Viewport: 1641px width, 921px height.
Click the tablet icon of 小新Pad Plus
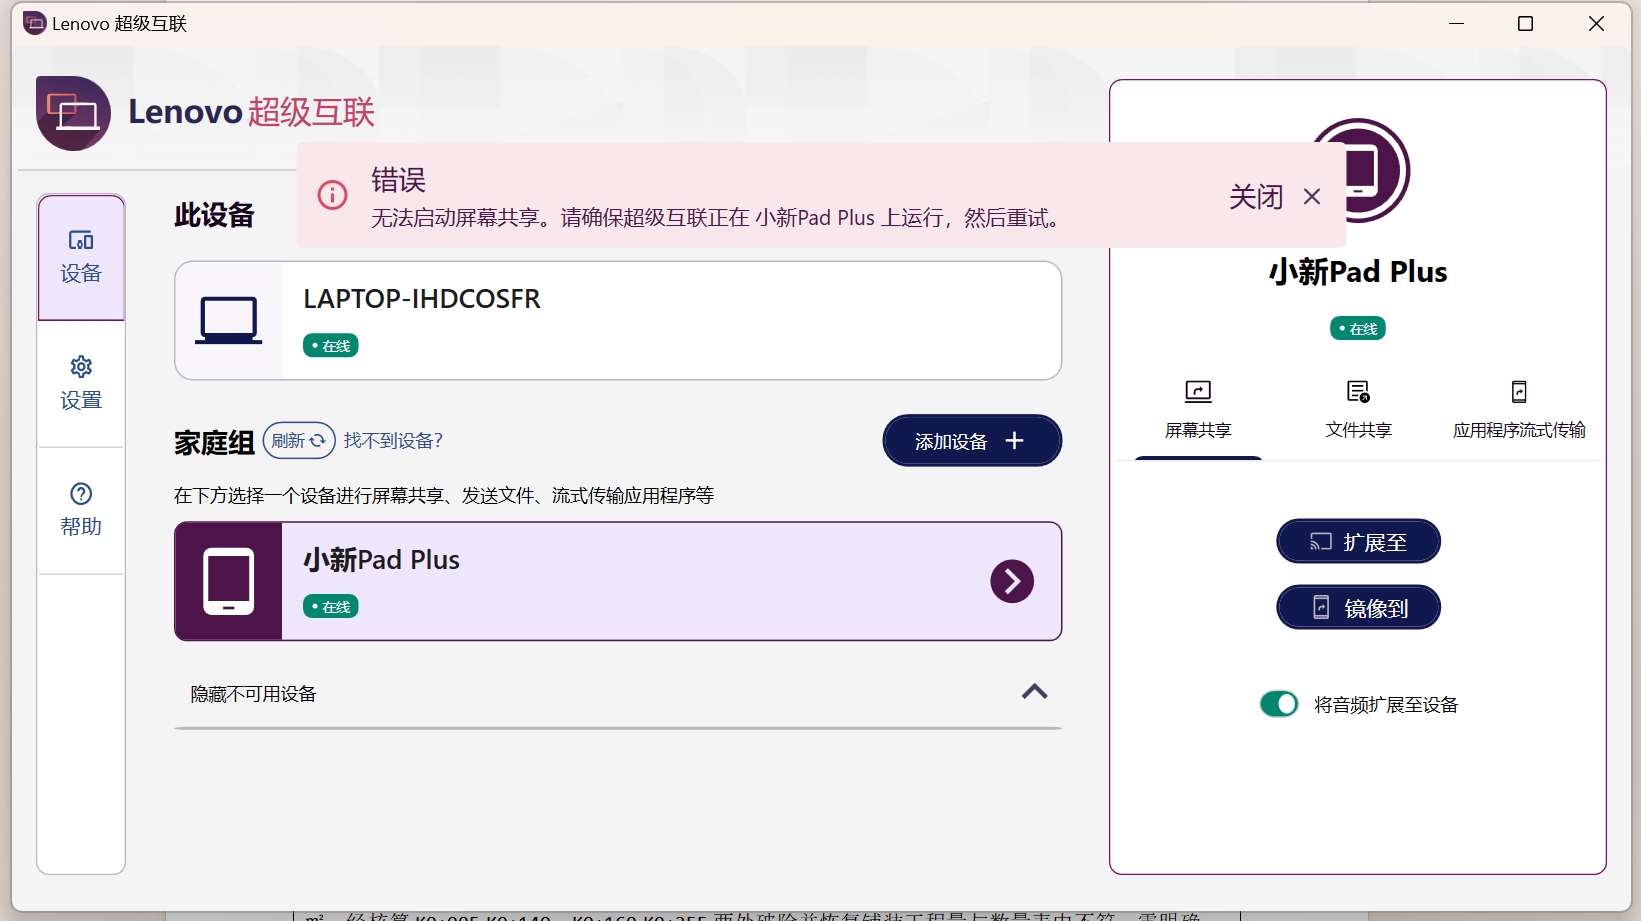(229, 581)
